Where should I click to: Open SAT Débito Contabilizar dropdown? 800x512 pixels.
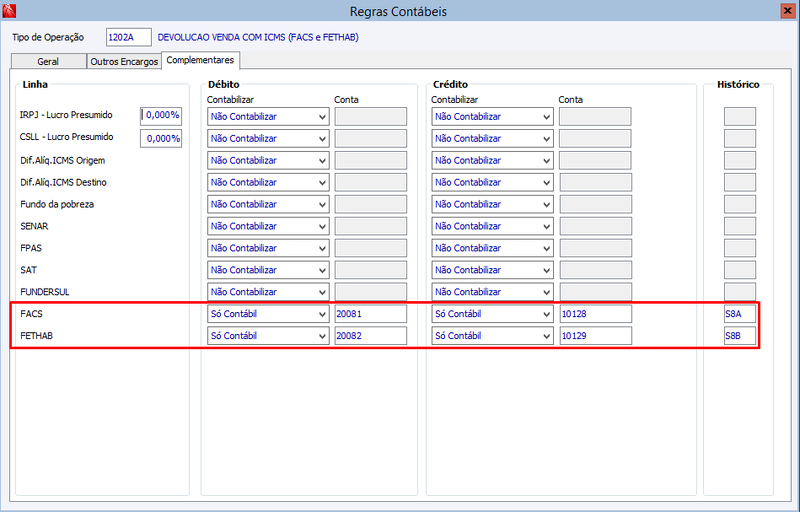tap(268, 270)
